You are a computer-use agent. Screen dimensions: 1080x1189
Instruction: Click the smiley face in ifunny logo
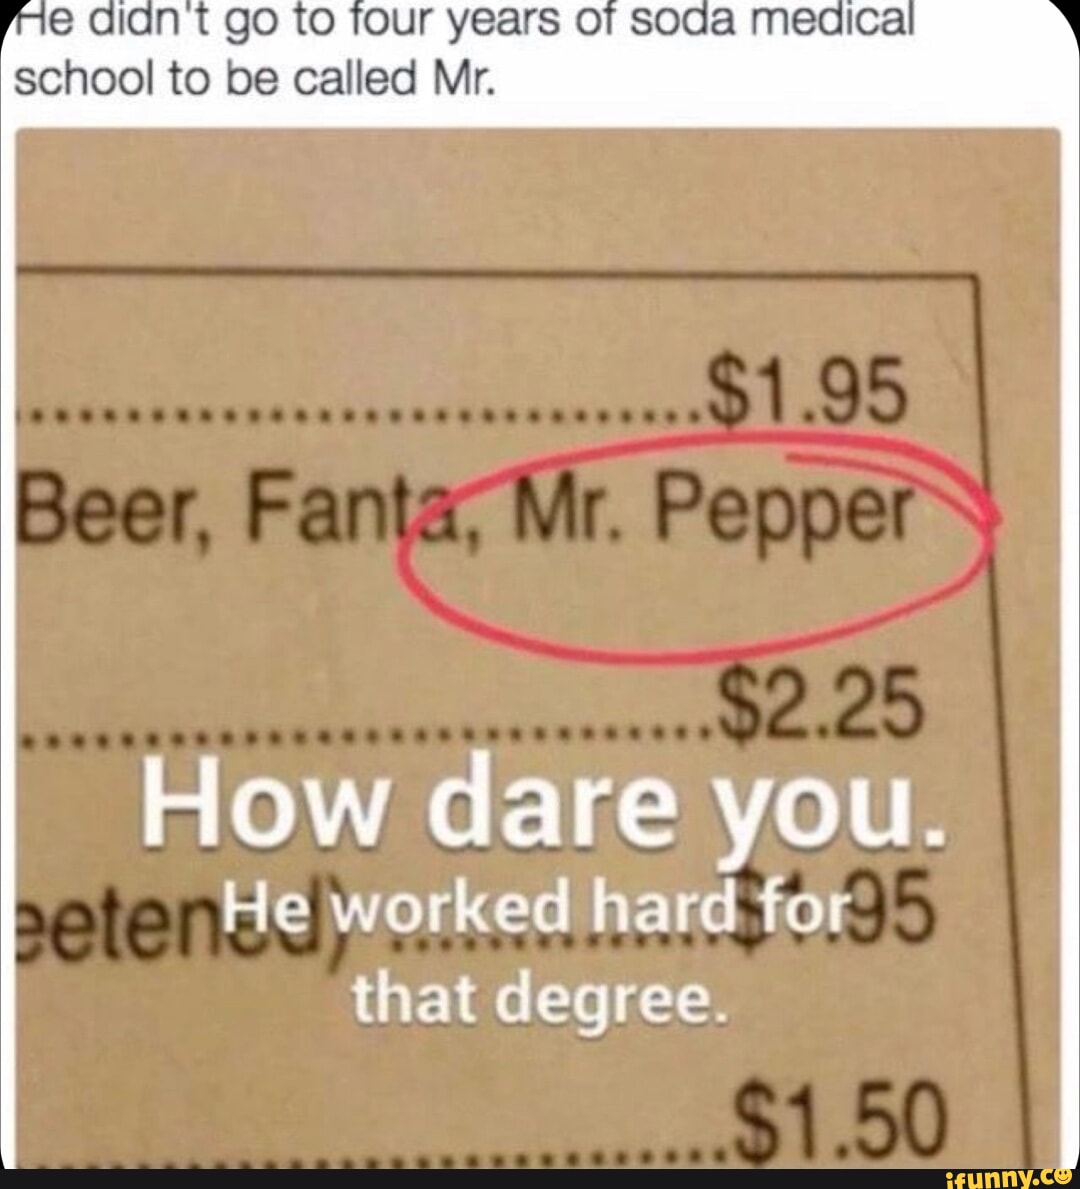(1065, 1178)
